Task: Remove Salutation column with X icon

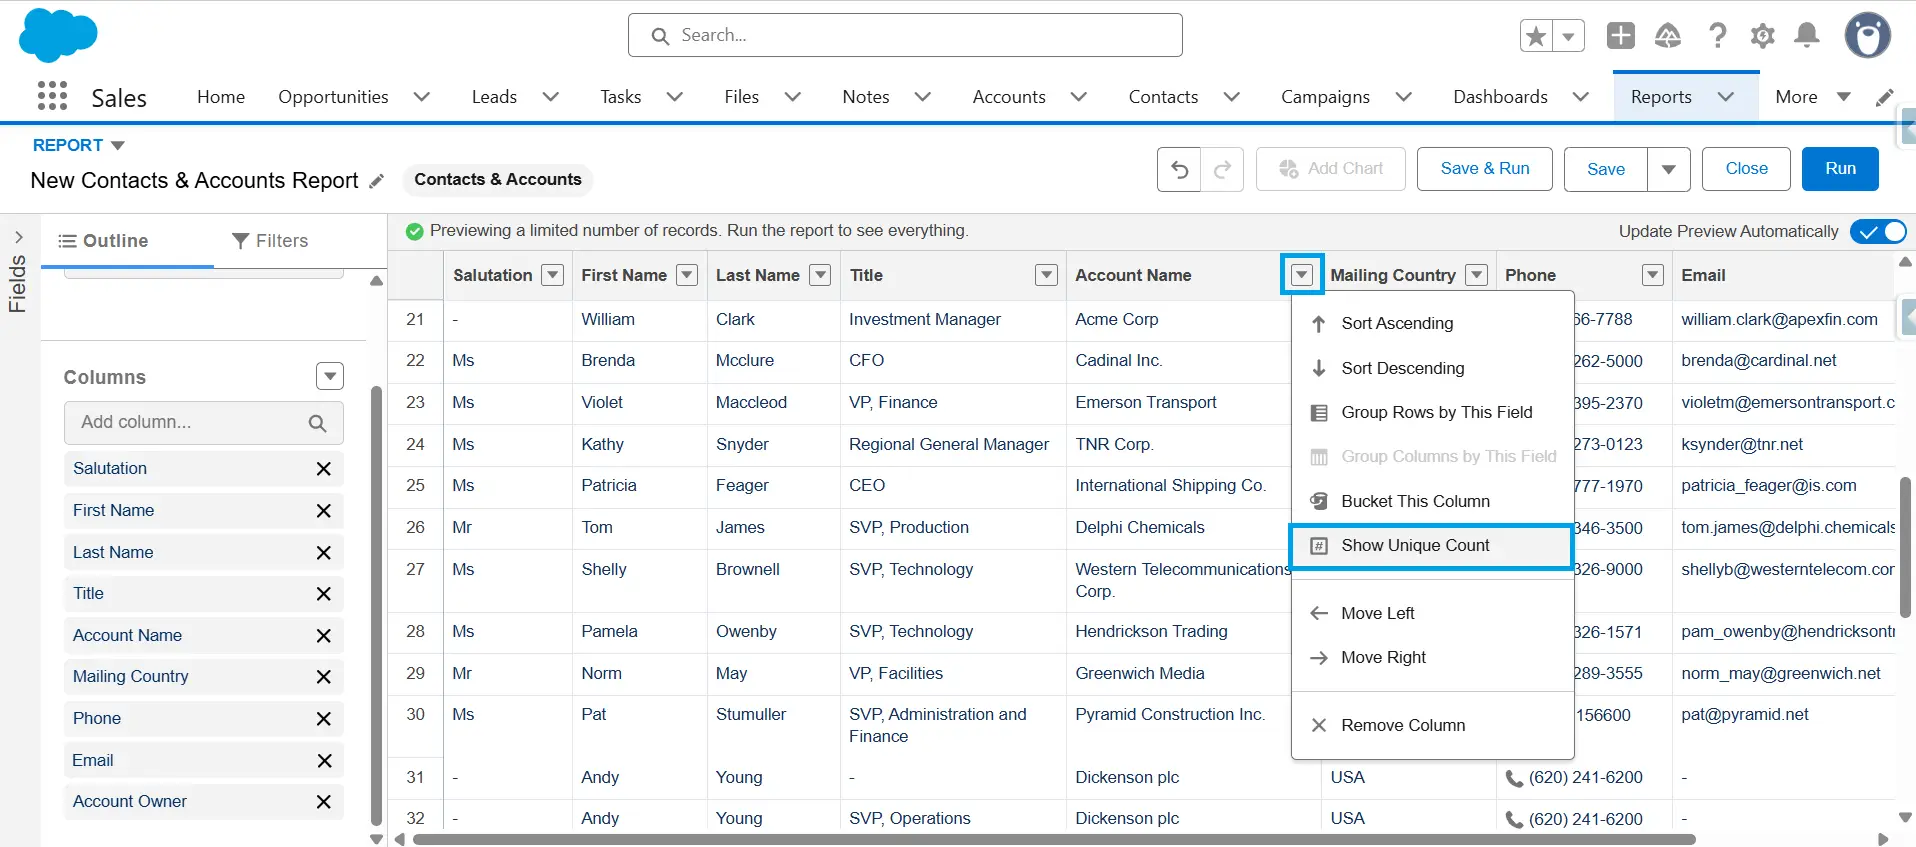Action: pyautogui.click(x=323, y=469)
